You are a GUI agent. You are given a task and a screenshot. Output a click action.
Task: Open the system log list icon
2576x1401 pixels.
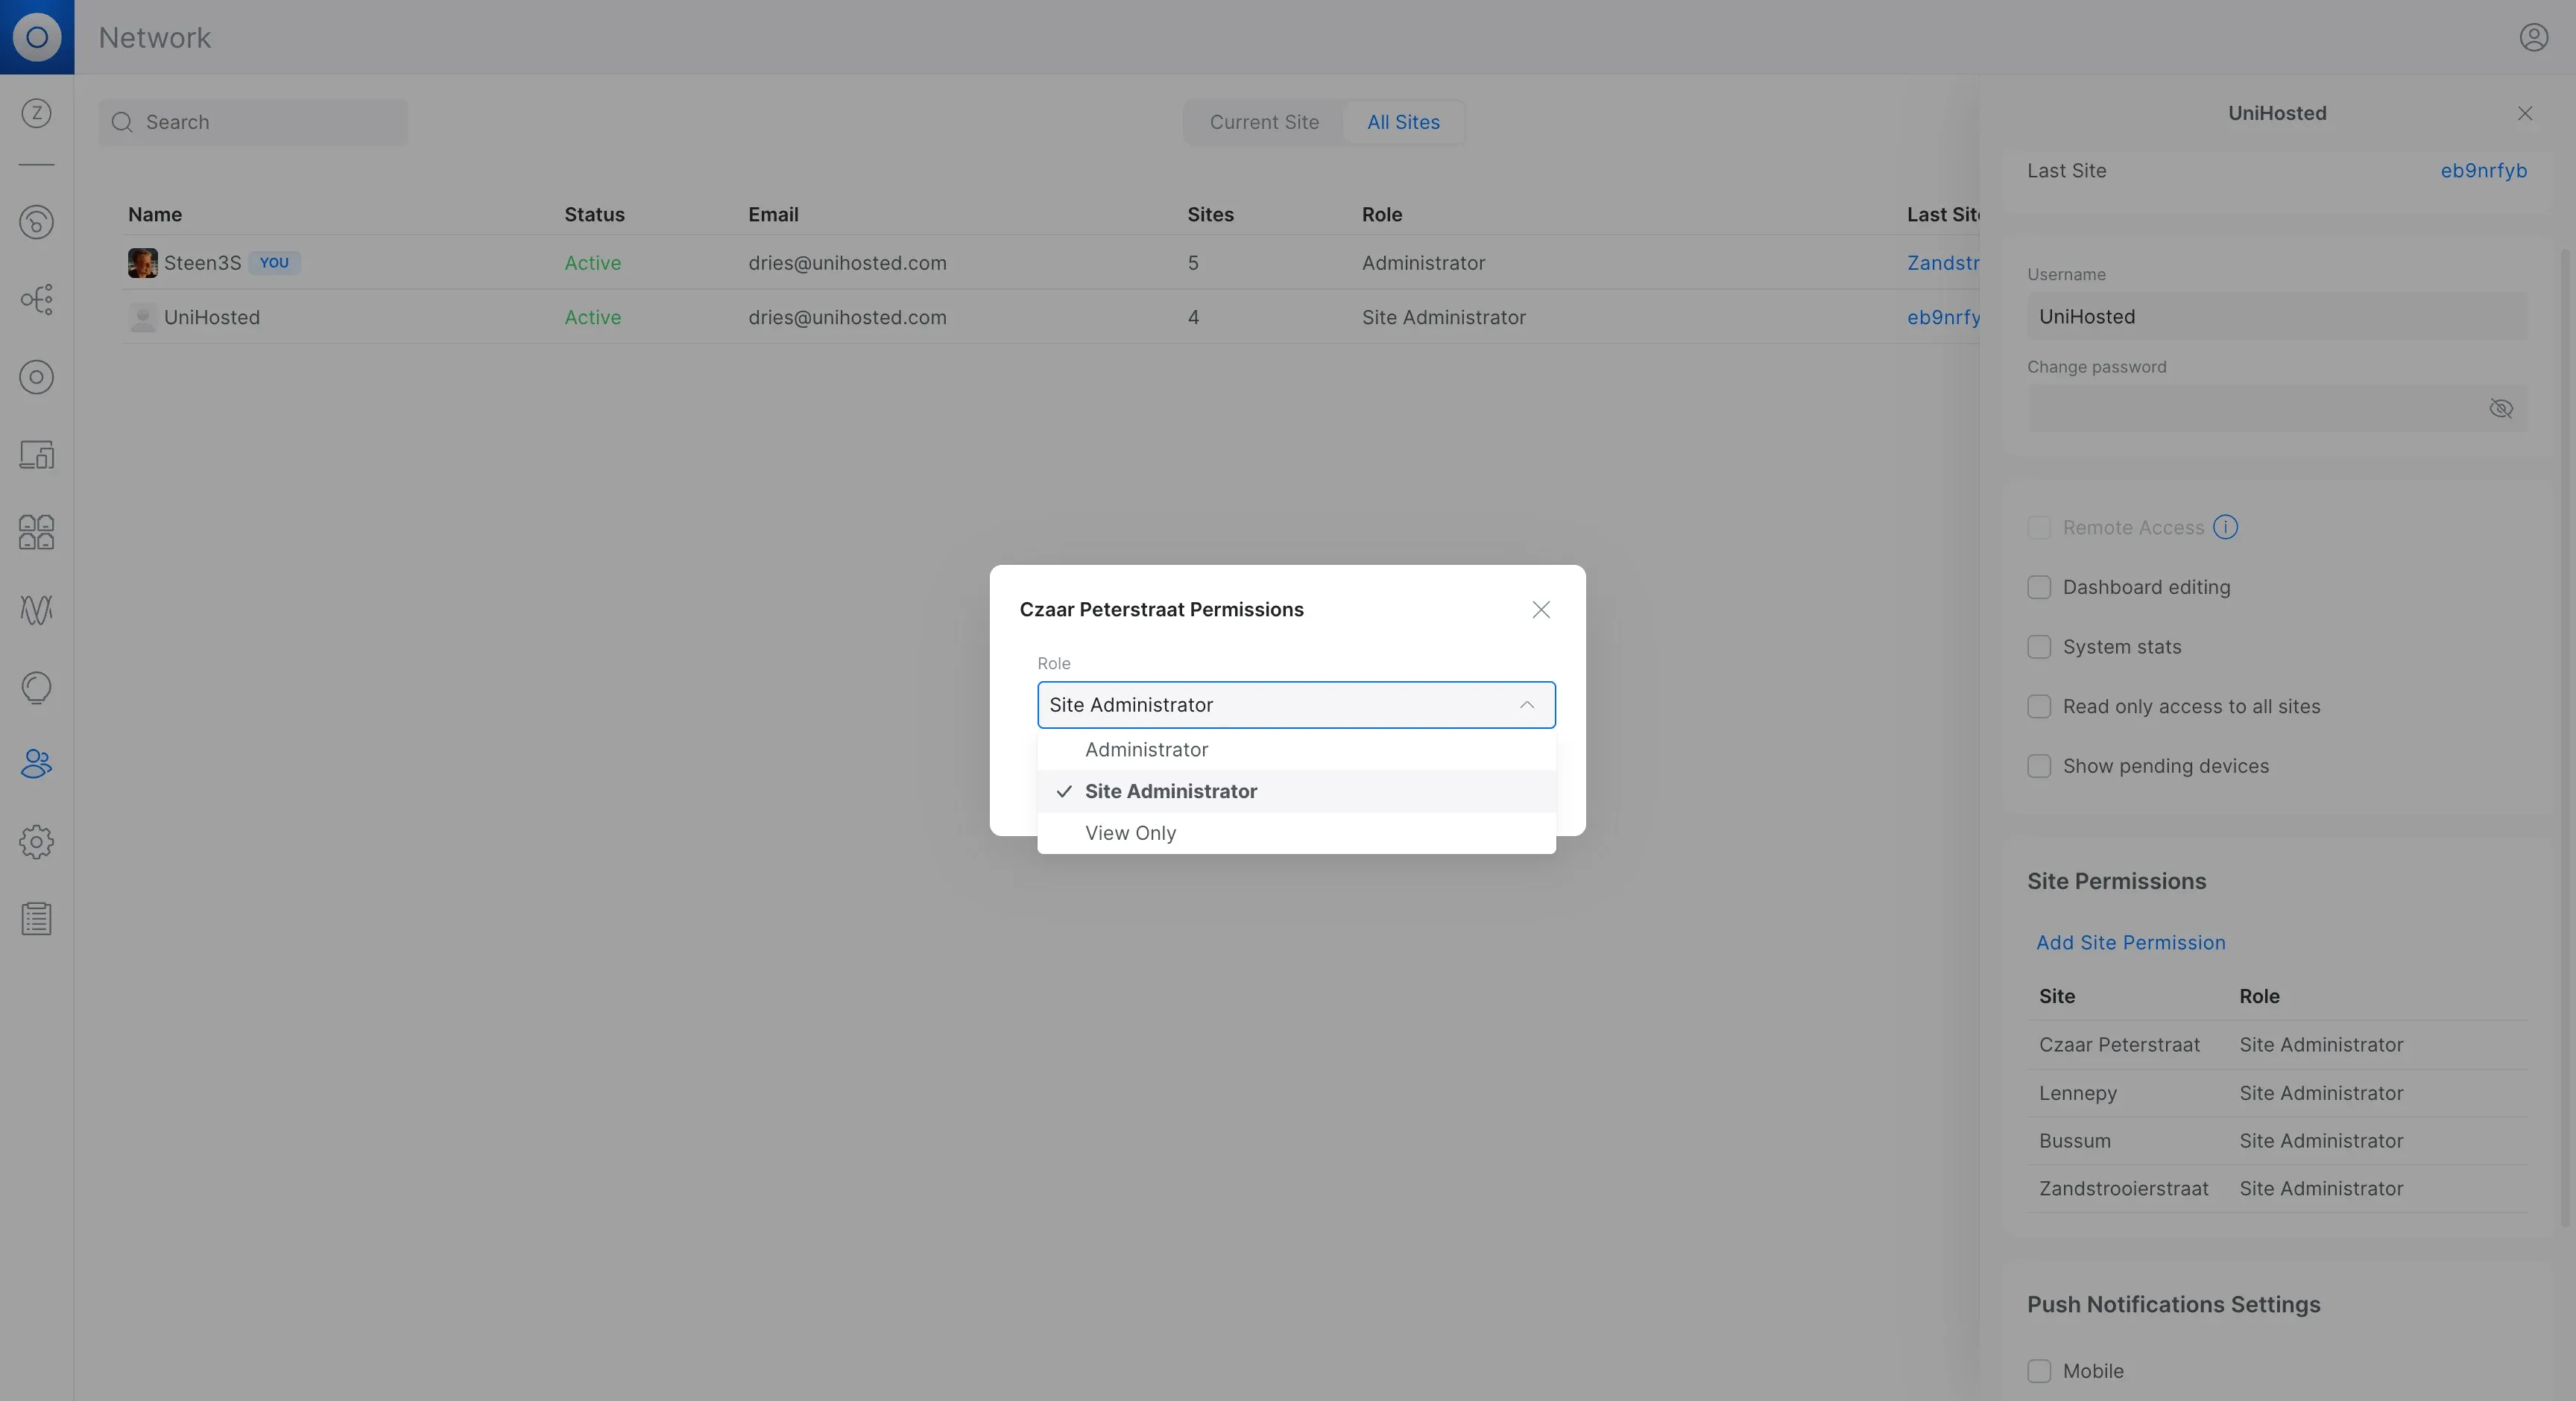[36, 919]
